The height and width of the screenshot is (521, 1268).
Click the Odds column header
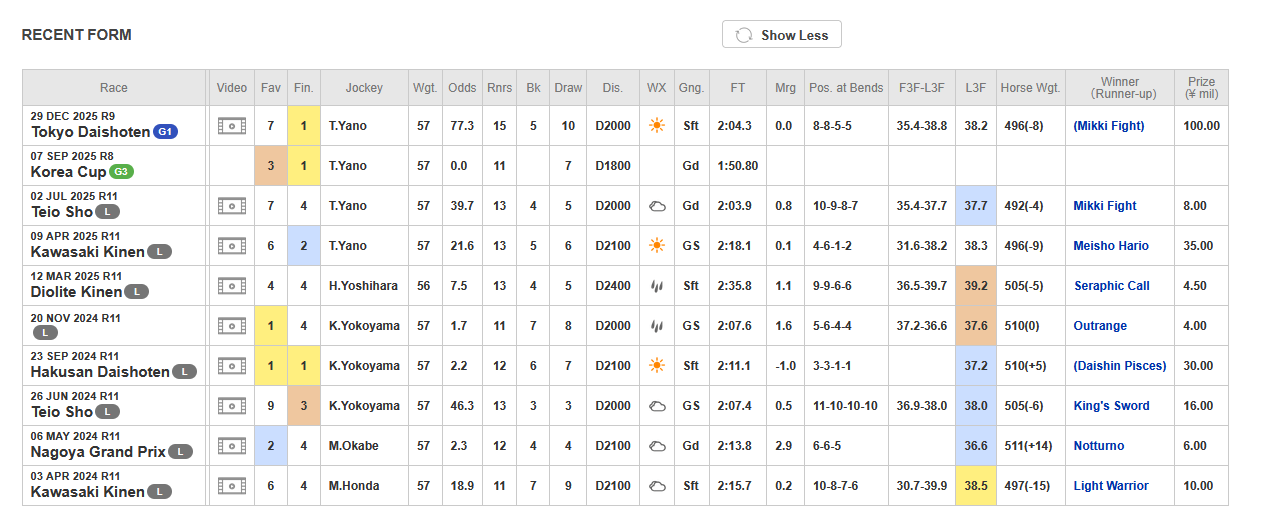(x=462, y=88)
